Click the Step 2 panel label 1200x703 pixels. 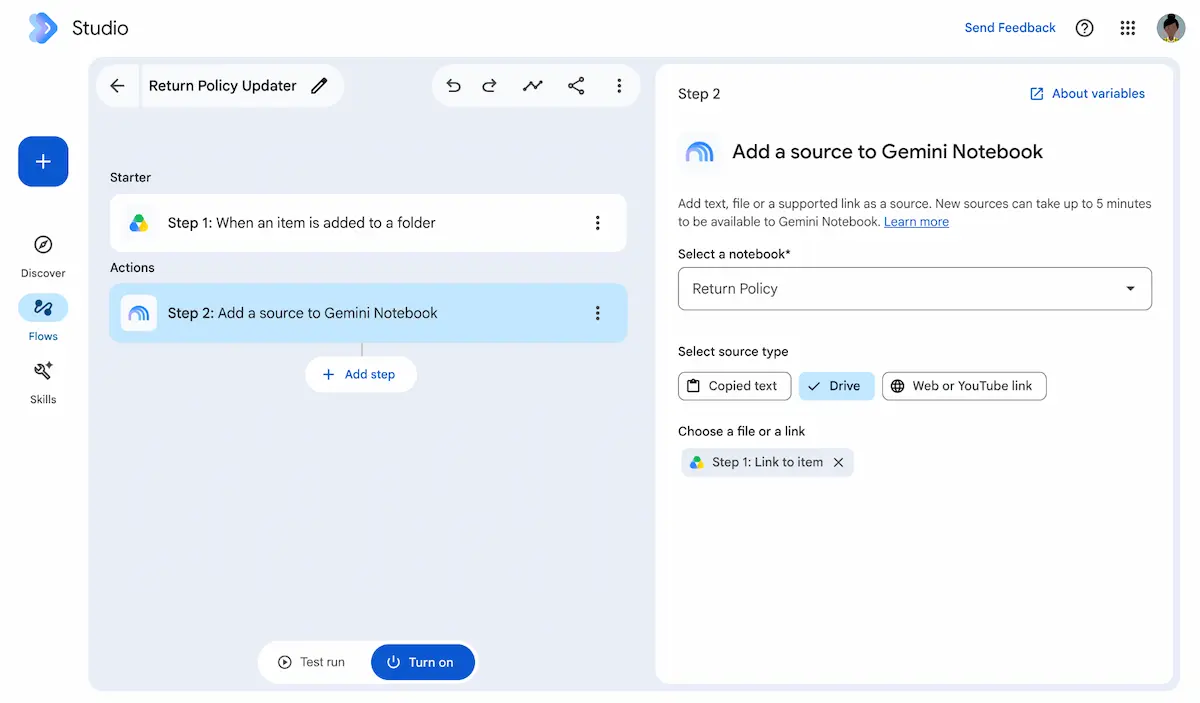699,94
